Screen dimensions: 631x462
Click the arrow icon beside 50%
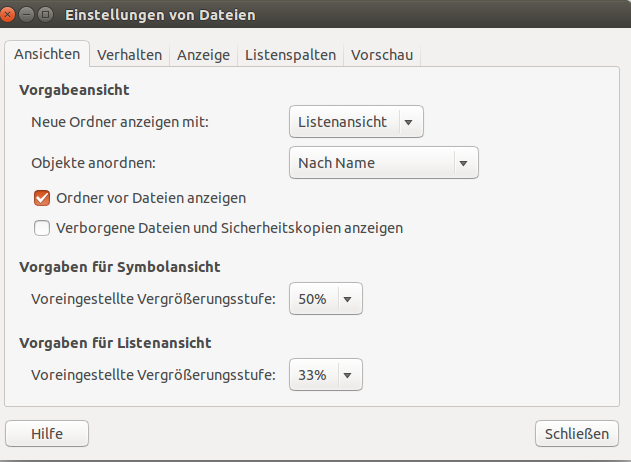[x=348, y=299]
